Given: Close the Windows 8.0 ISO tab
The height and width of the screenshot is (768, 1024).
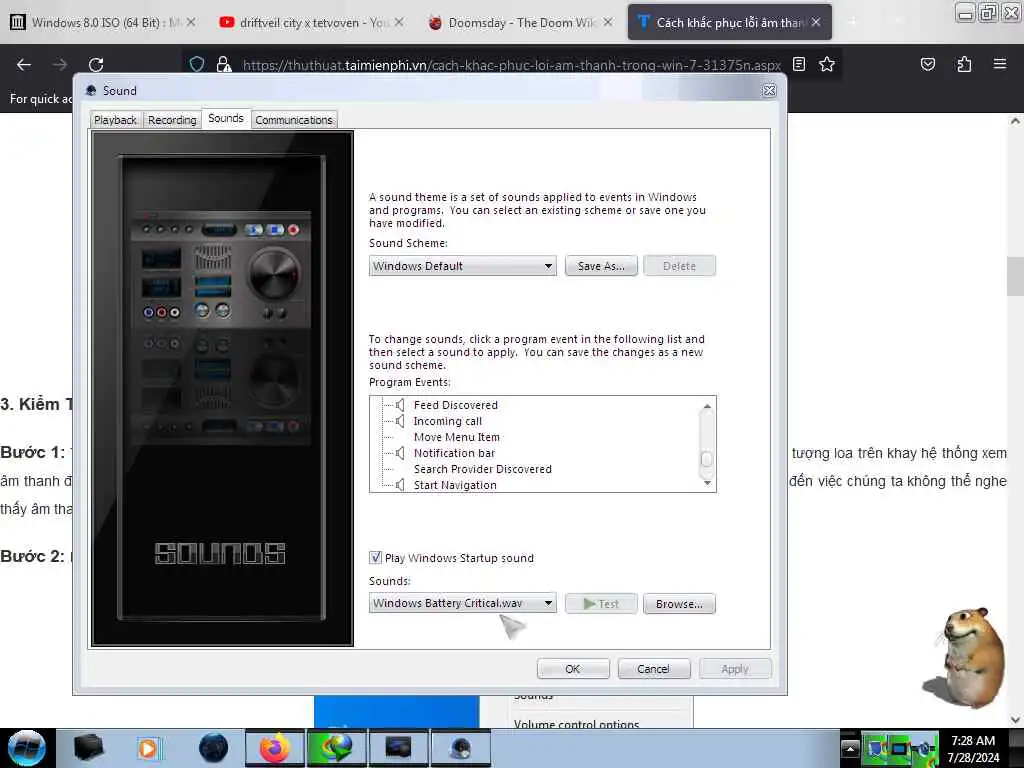Looking at the screenshot, I should click(x=191, y=22).
